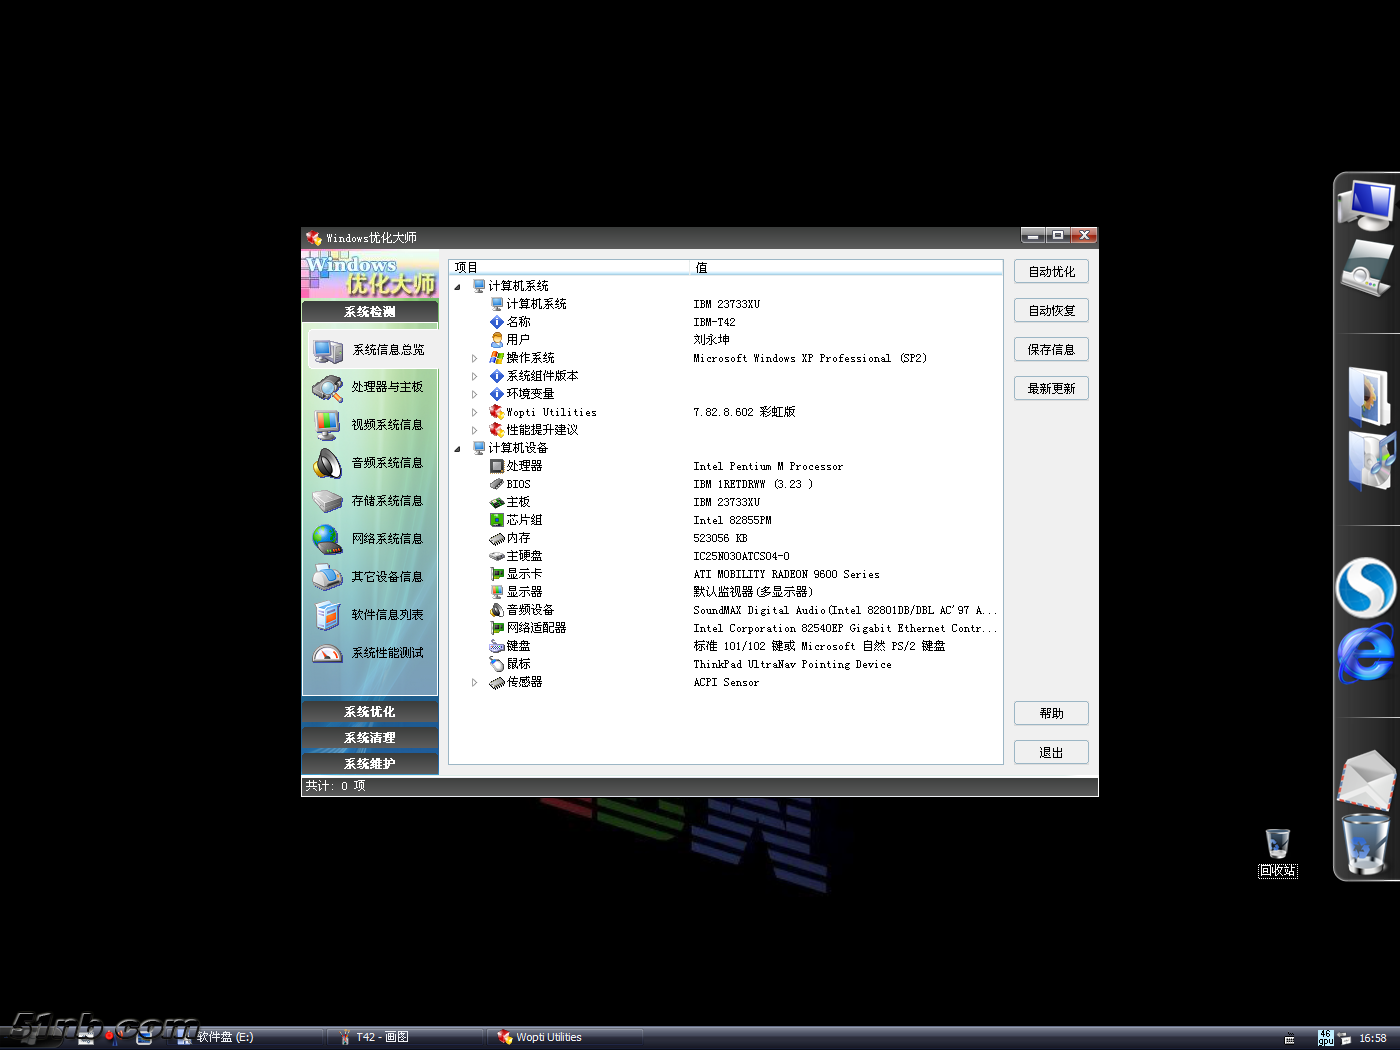1400x1050 pixels.
Task: Open 视频系统信息 in the sidebar
Action: tap(328, 425)
